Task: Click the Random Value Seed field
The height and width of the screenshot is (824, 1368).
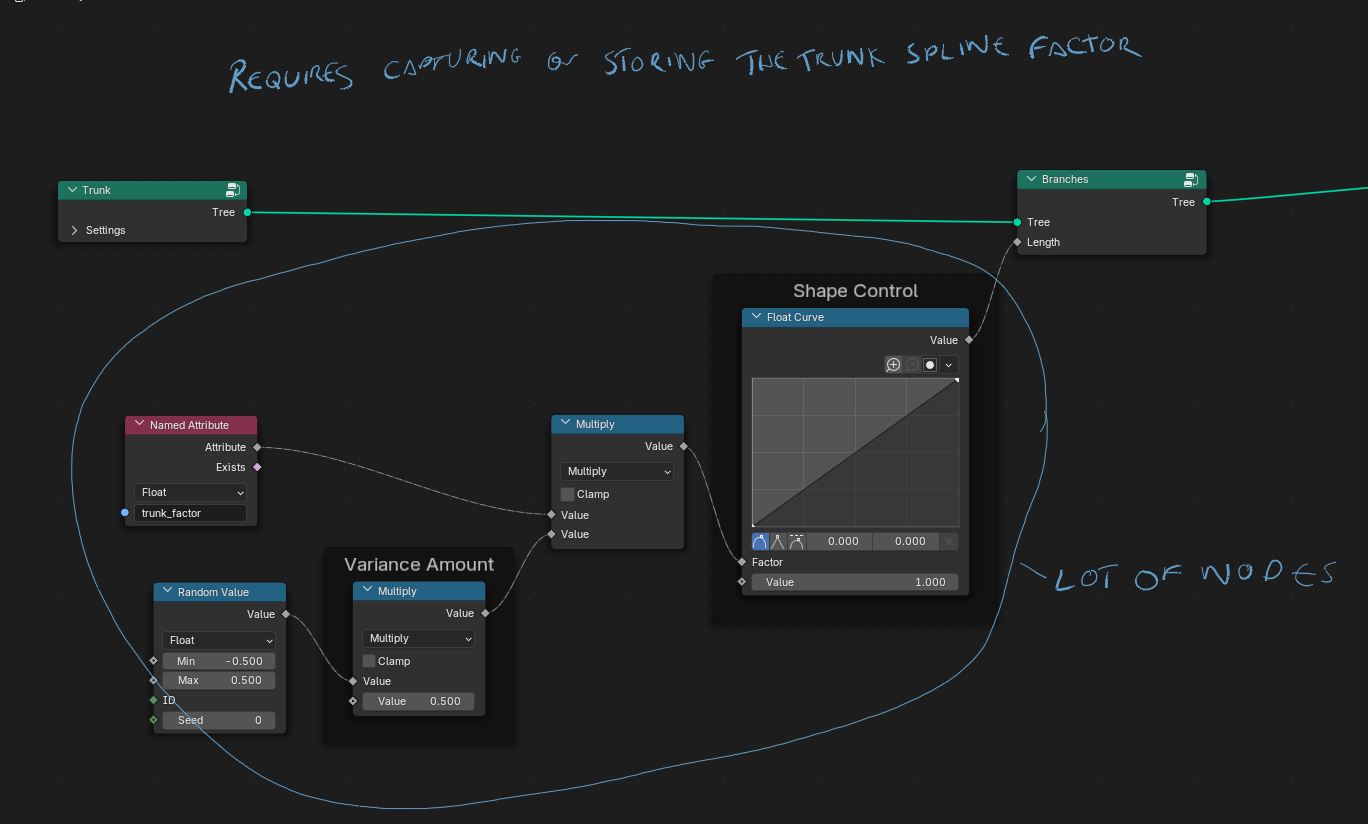Action: tap(219, 720)
